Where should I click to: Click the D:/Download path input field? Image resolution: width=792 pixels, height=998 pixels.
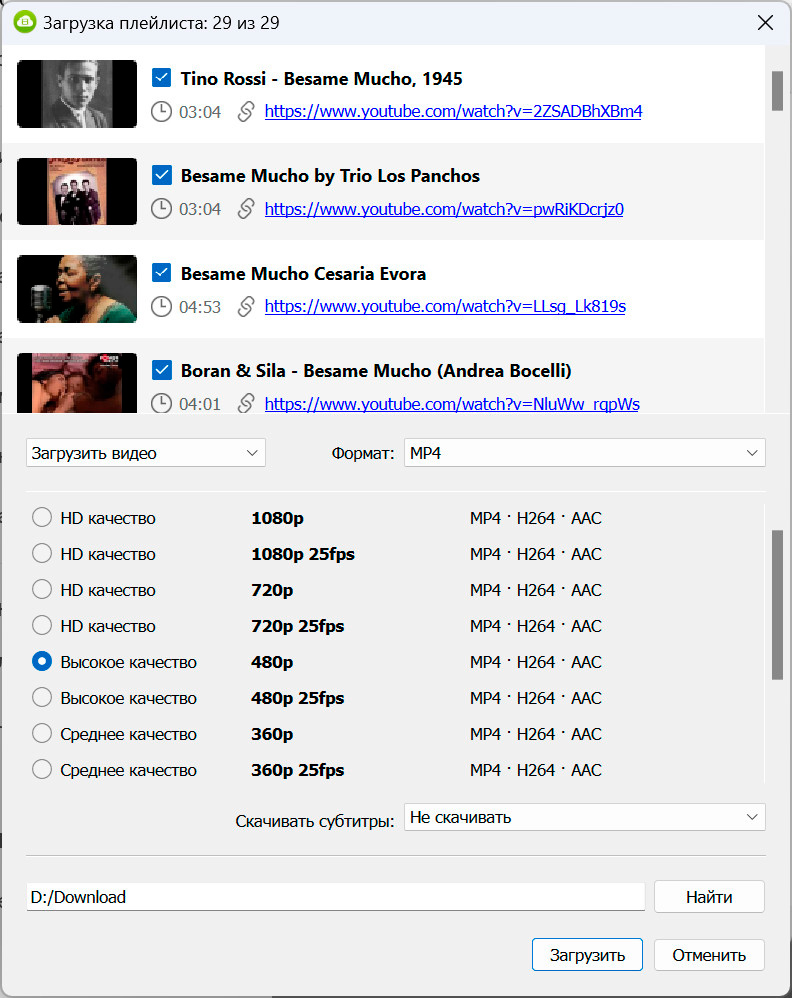(335, 897)
